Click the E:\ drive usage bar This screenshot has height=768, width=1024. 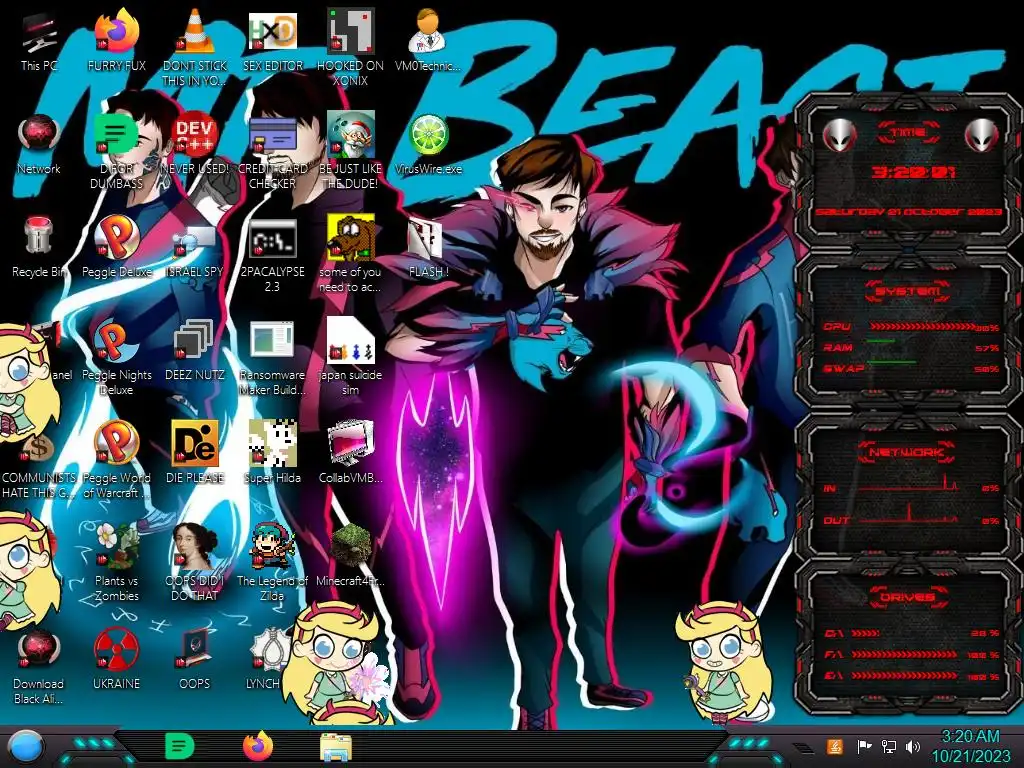(x=905, y=676)
